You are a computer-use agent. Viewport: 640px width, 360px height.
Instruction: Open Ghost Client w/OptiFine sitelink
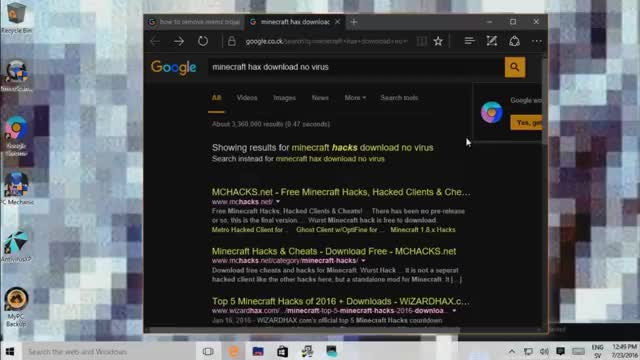coord(340,230)
